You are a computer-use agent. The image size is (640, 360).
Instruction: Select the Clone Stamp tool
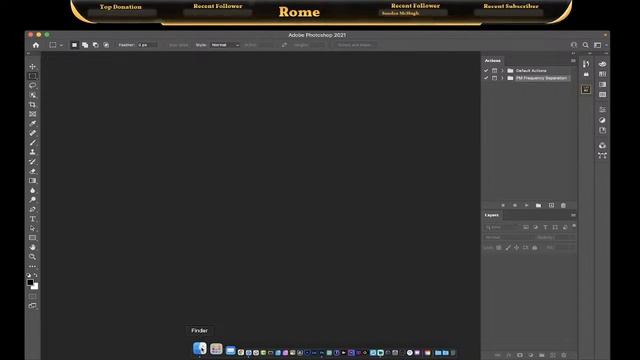click(x=33, y=152)
